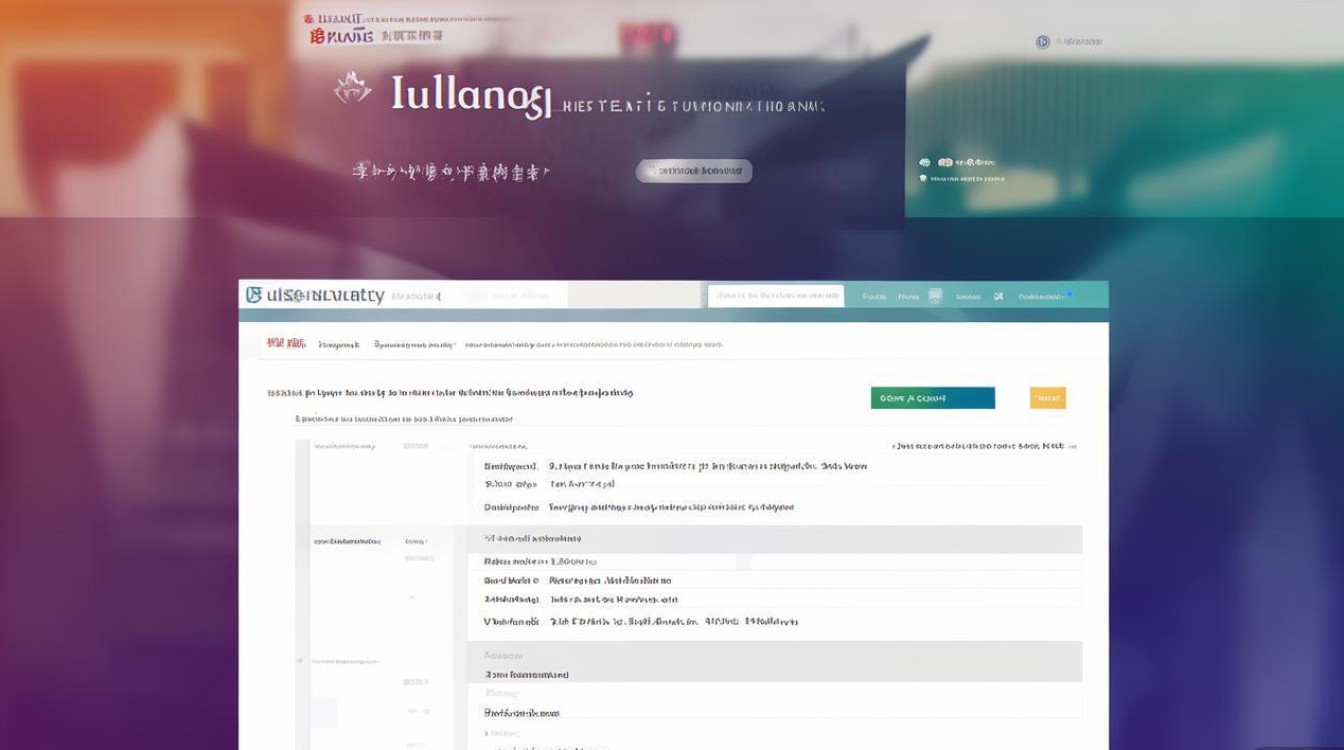
Task: Click the lotus emblem beside the large hero title
Action: tap(353, 90)
